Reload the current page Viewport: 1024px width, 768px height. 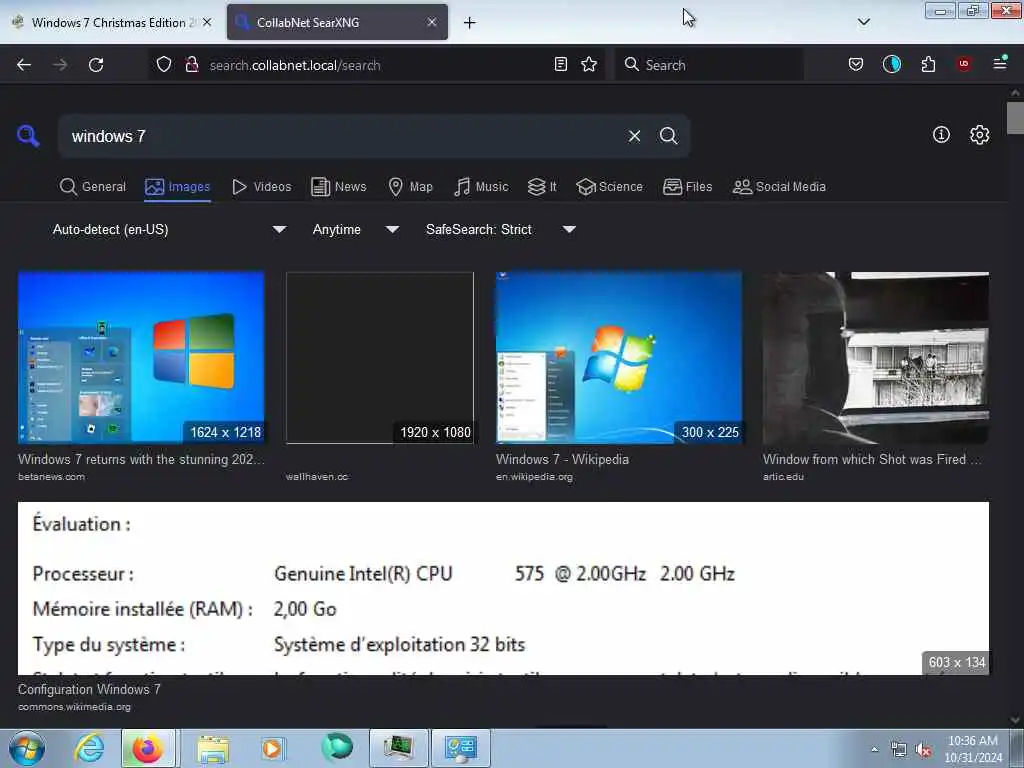(96, 65)
